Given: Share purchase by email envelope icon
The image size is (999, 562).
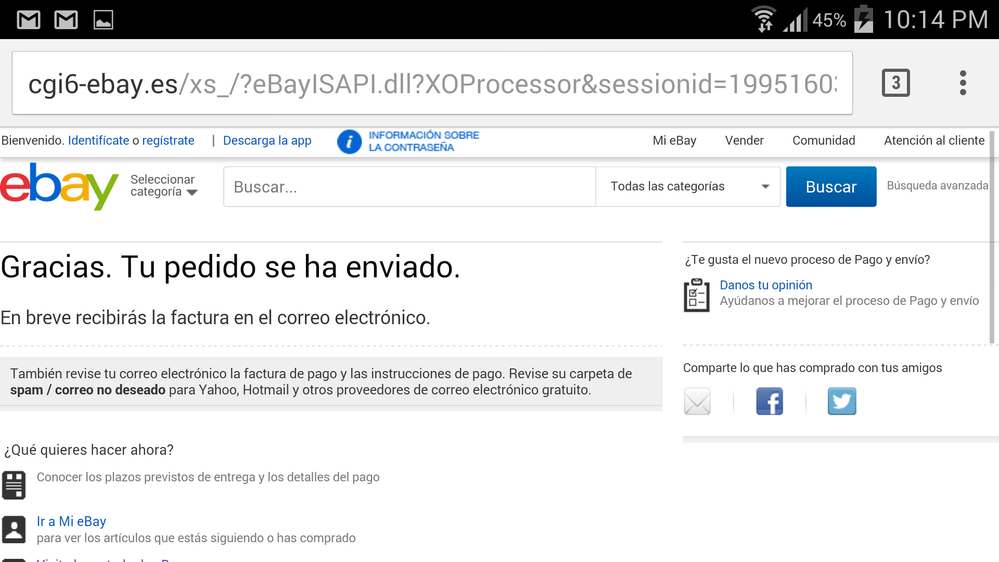Looking at the screenshot, I should click(697, 401).
